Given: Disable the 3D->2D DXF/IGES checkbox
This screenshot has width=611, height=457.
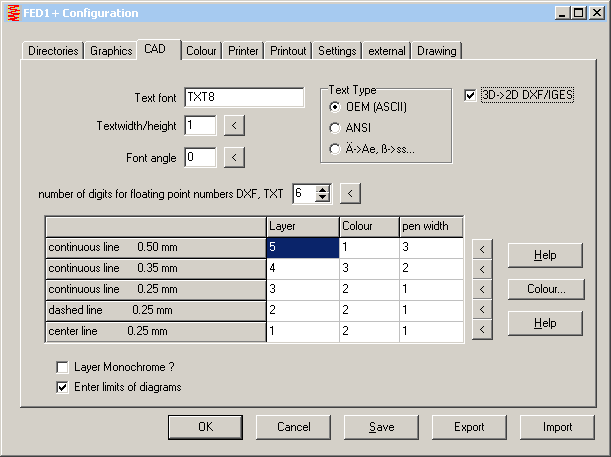Looking at the screenshot, I should point(471,96).
